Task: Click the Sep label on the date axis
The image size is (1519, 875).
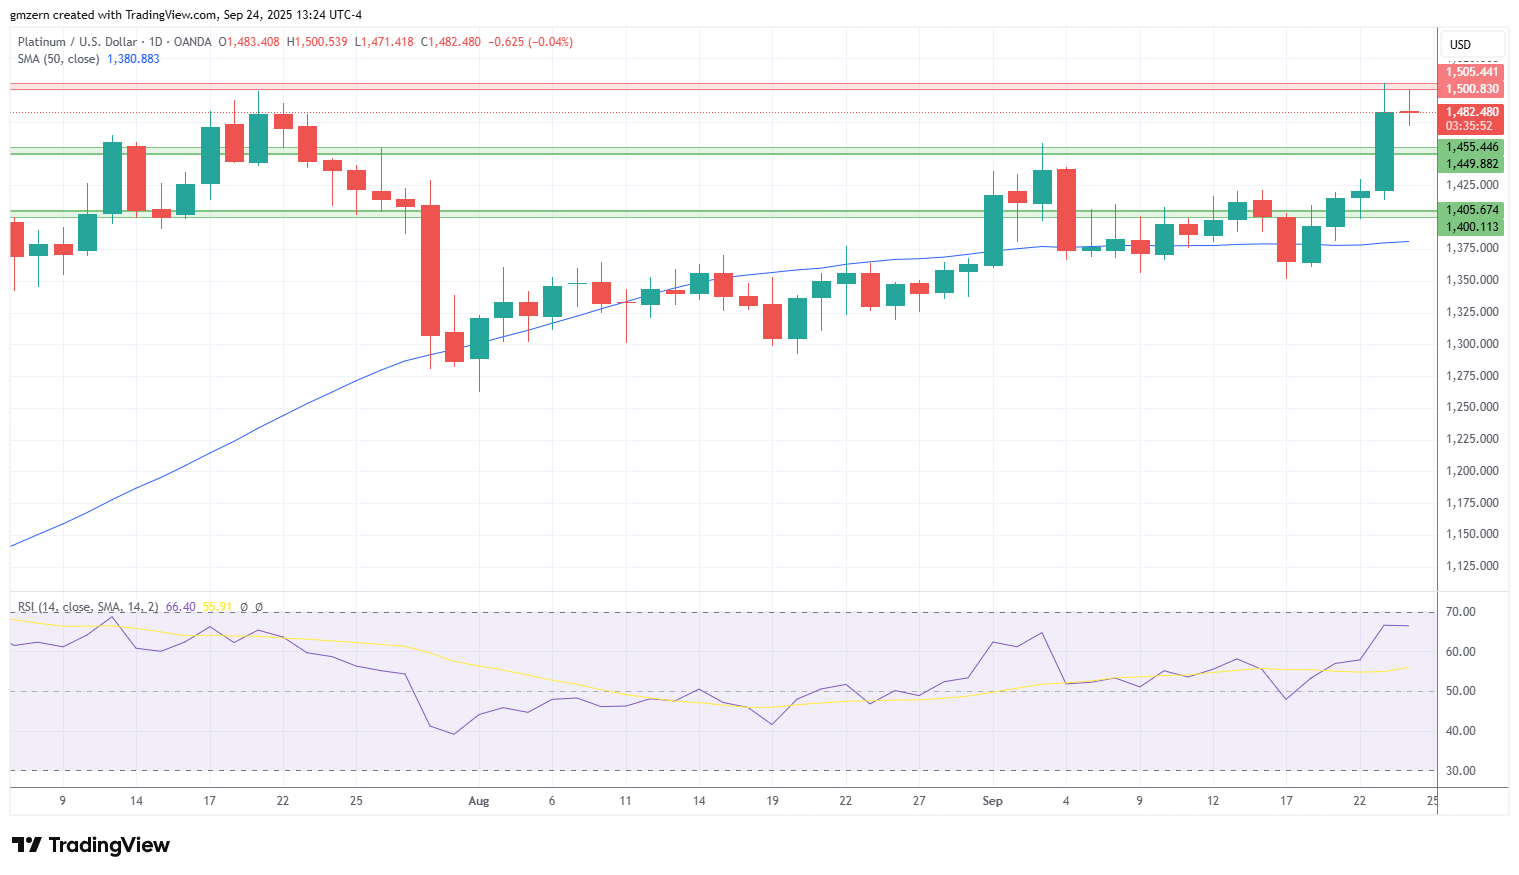Action: (992, 801)
